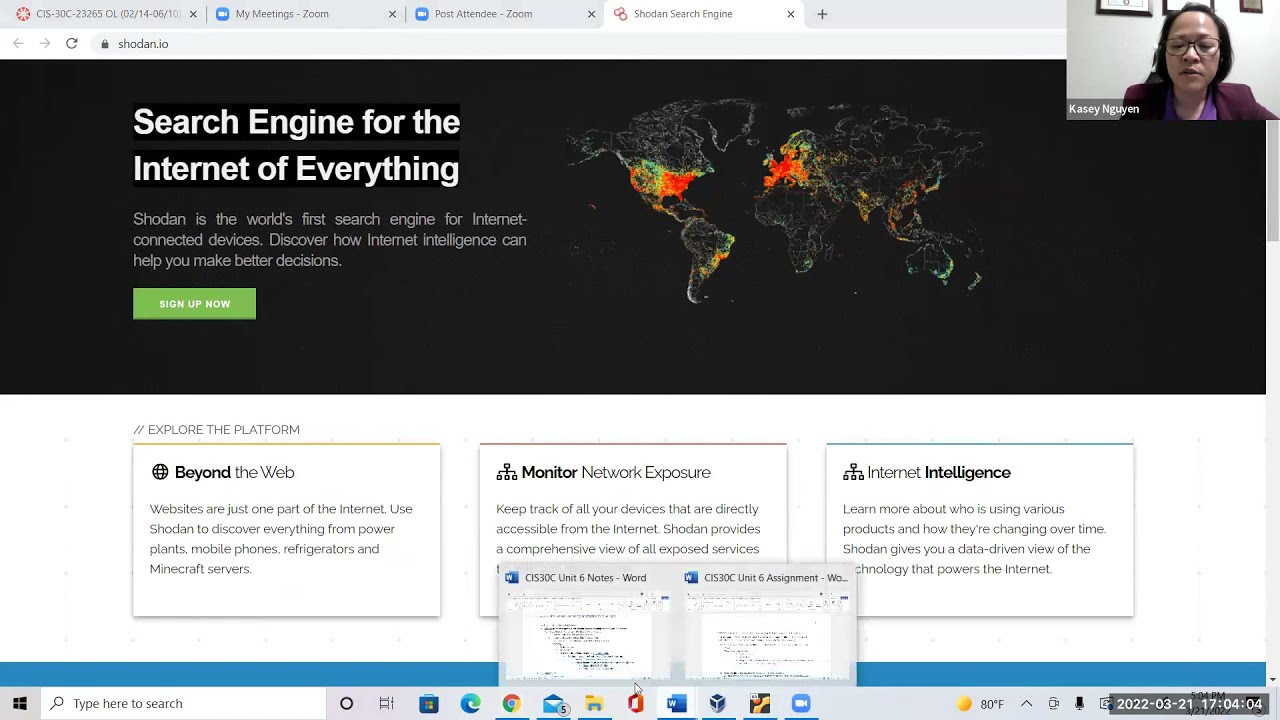Go back in browser history

pos(18,44)
